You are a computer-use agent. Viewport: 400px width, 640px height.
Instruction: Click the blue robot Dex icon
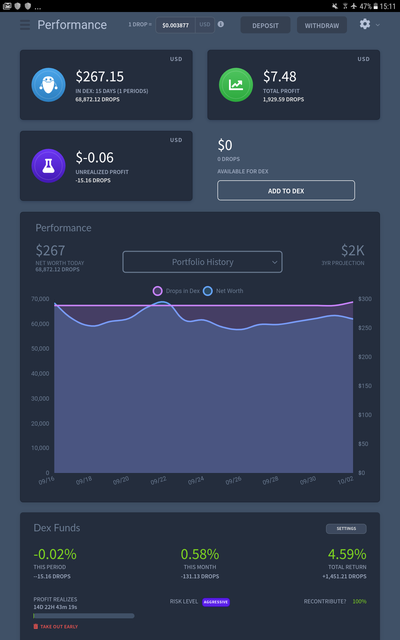49,84
